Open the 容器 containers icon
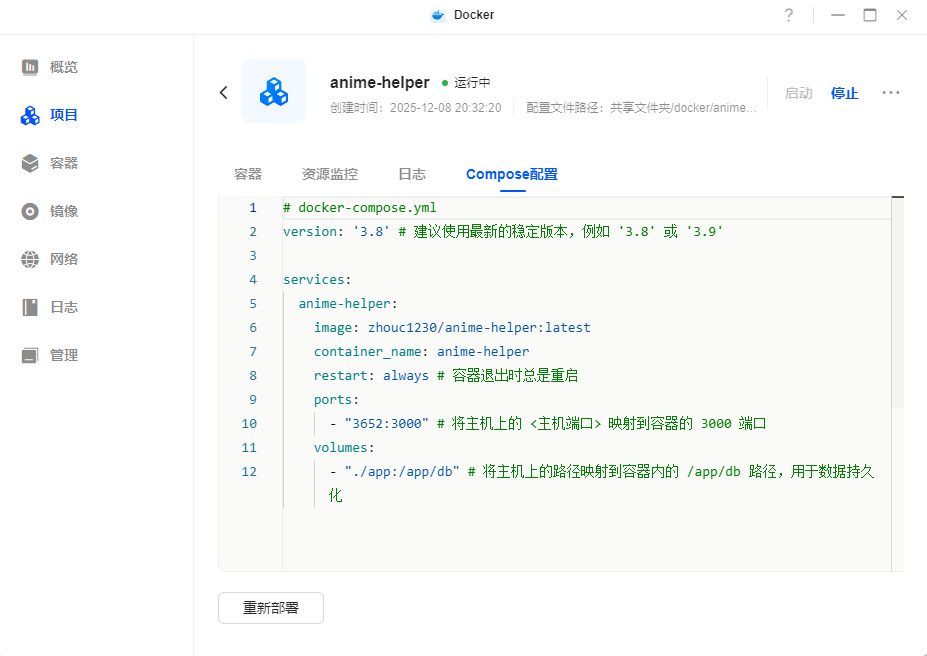This screenshot has width=927, height=656. point(30,163)
